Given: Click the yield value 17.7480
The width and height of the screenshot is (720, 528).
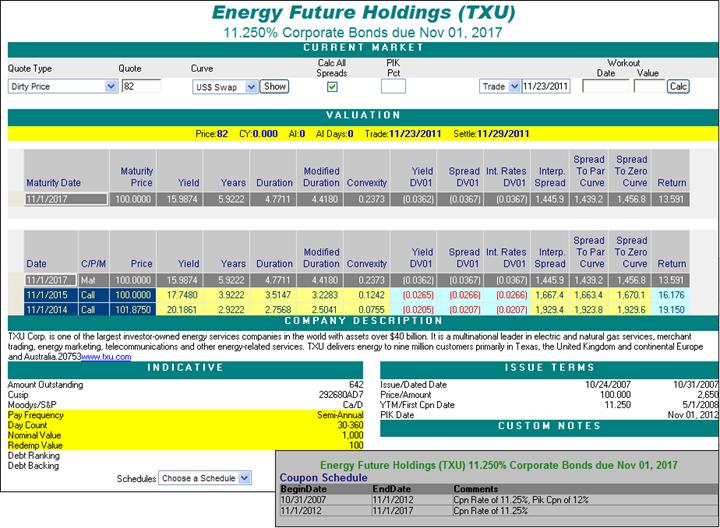Looking at the screenshot, I should click(x=182, y=295).
